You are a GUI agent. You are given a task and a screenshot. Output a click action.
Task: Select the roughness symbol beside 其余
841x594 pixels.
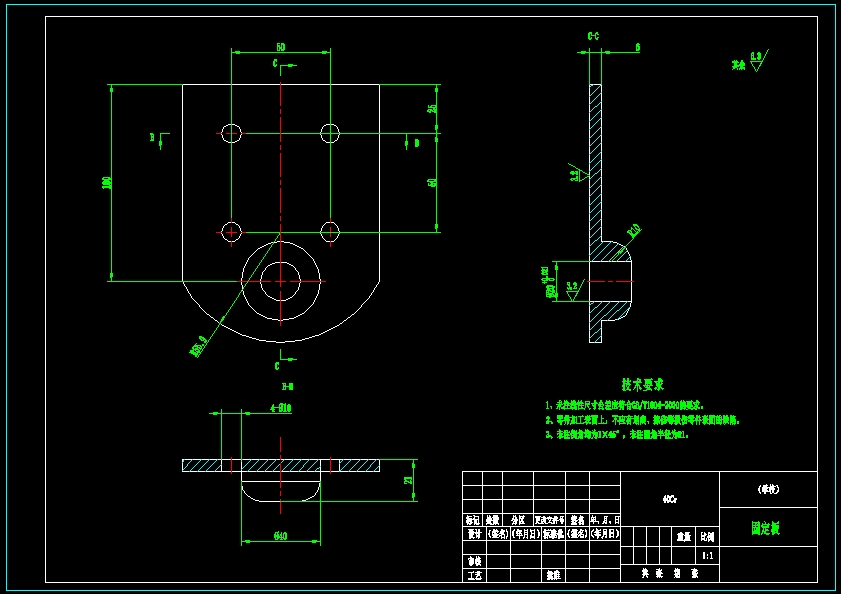(759, 60)
